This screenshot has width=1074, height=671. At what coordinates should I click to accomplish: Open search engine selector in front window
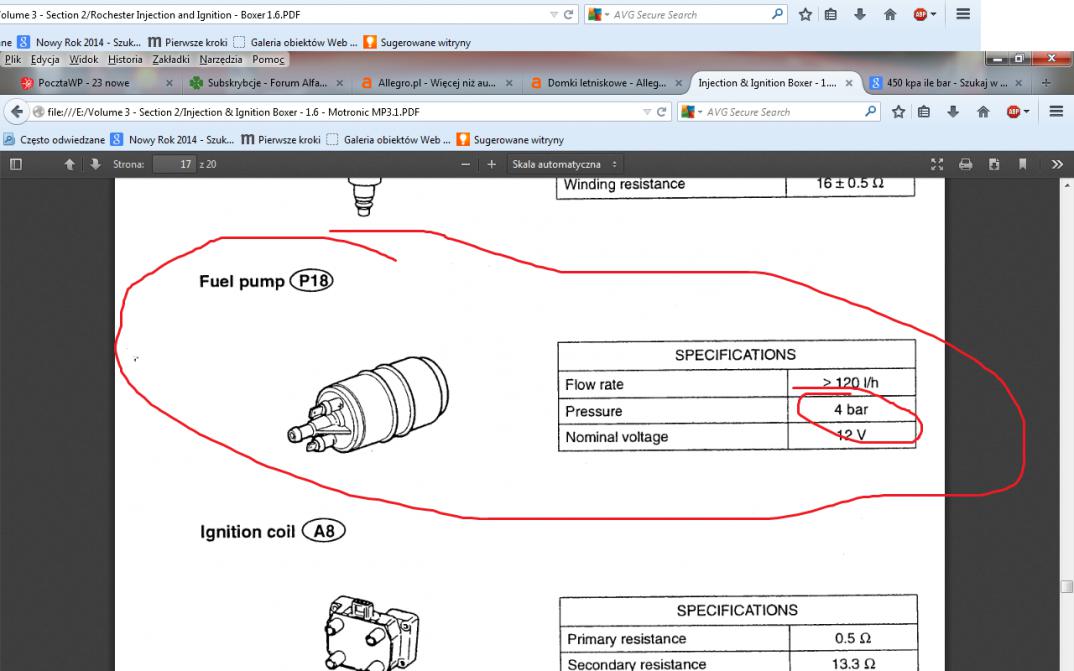click(692, 112)
